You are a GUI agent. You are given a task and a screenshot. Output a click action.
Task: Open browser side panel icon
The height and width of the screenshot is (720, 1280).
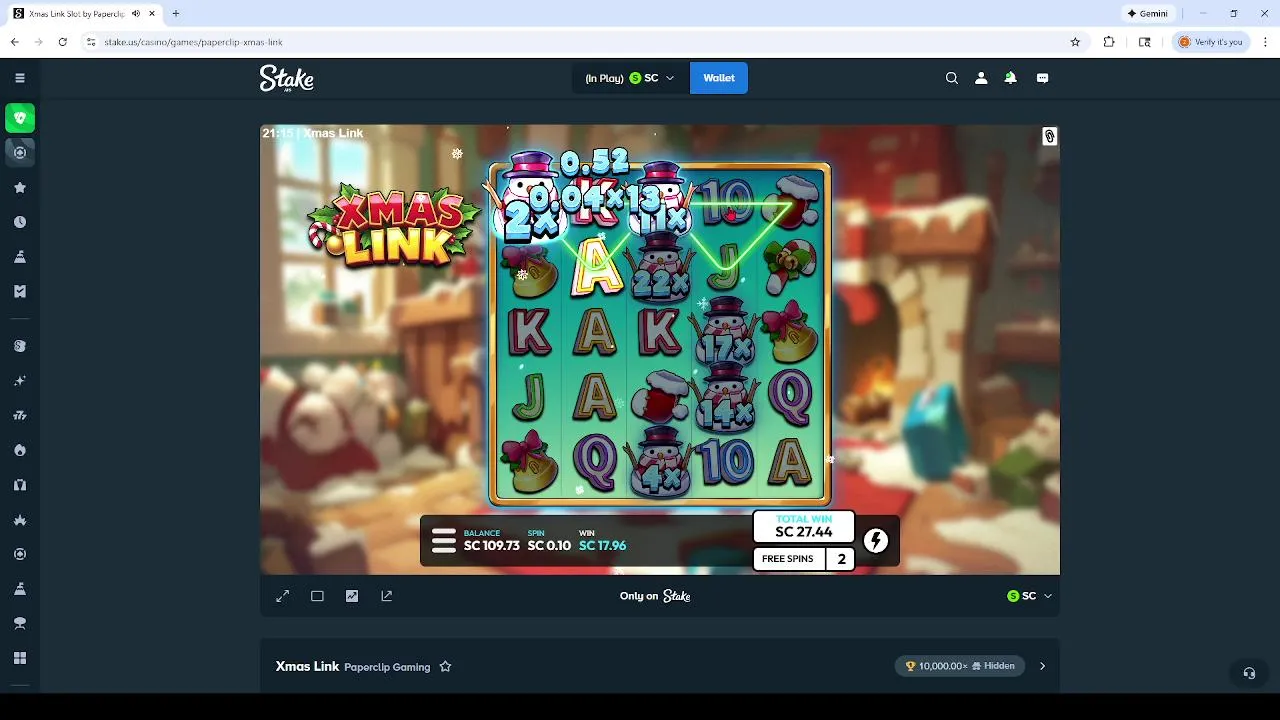pos(1145,42)
